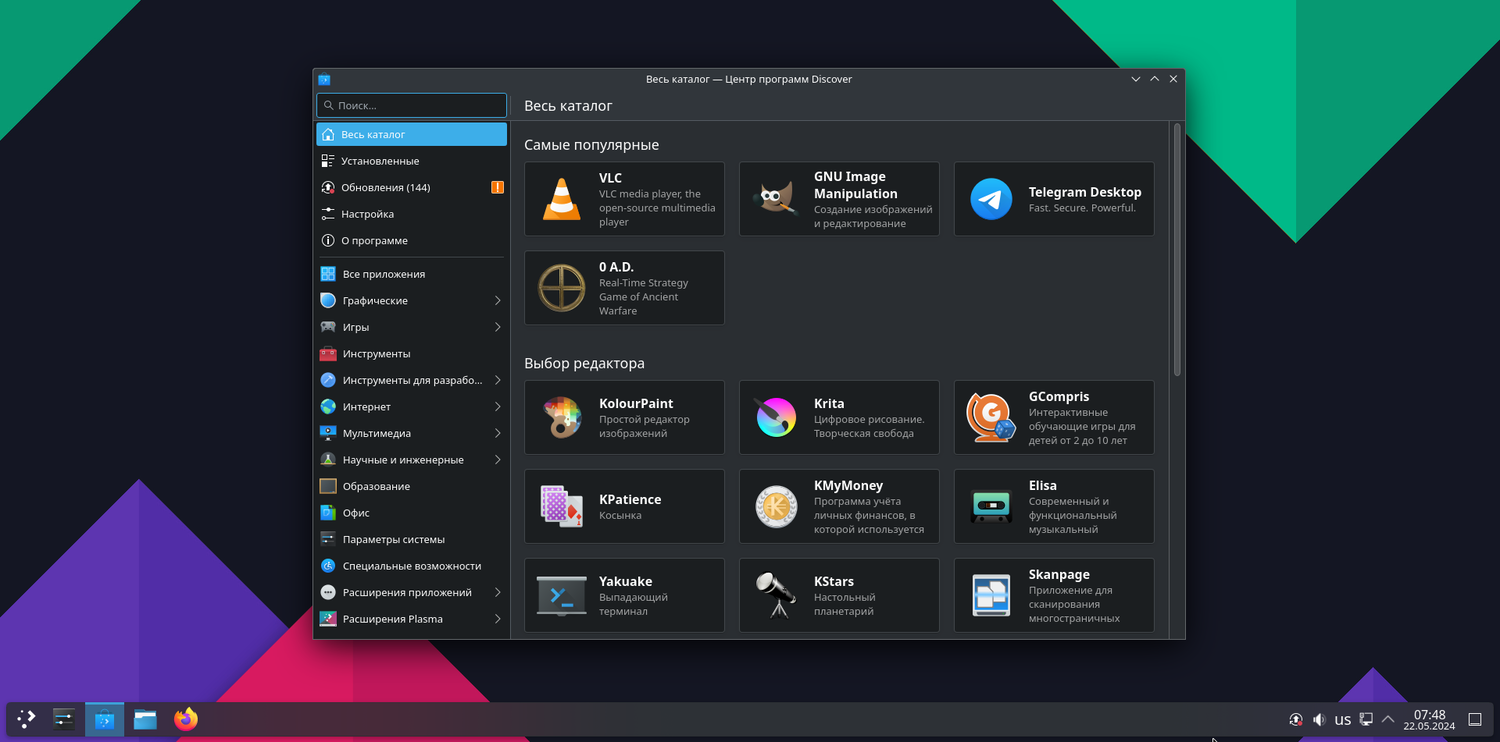This screenshot has width=1500, height=742.
Task: Open Обновления (144) in the sidebar
Action: (411, 187)
